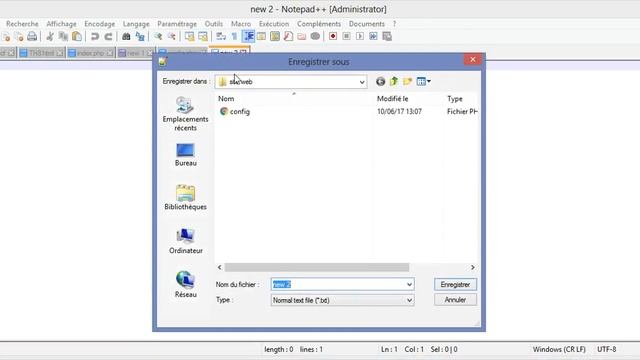Open the Exécution menu

(x=274, y=24)
